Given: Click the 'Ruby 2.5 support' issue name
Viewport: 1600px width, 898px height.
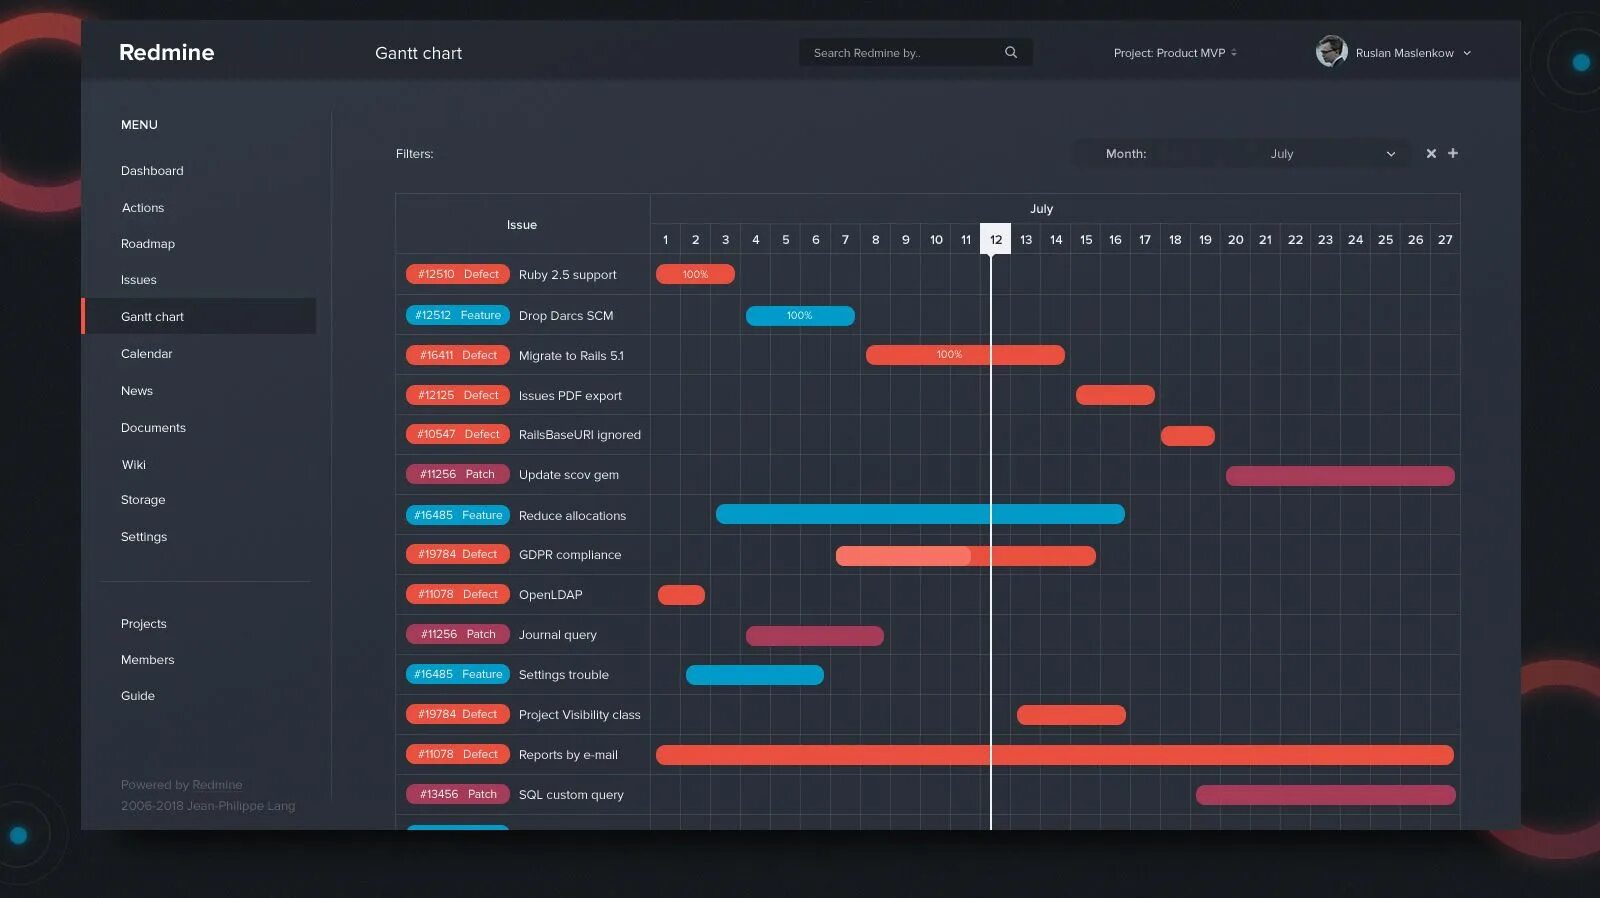Looking at the screenshot, I should pos(567,275).
